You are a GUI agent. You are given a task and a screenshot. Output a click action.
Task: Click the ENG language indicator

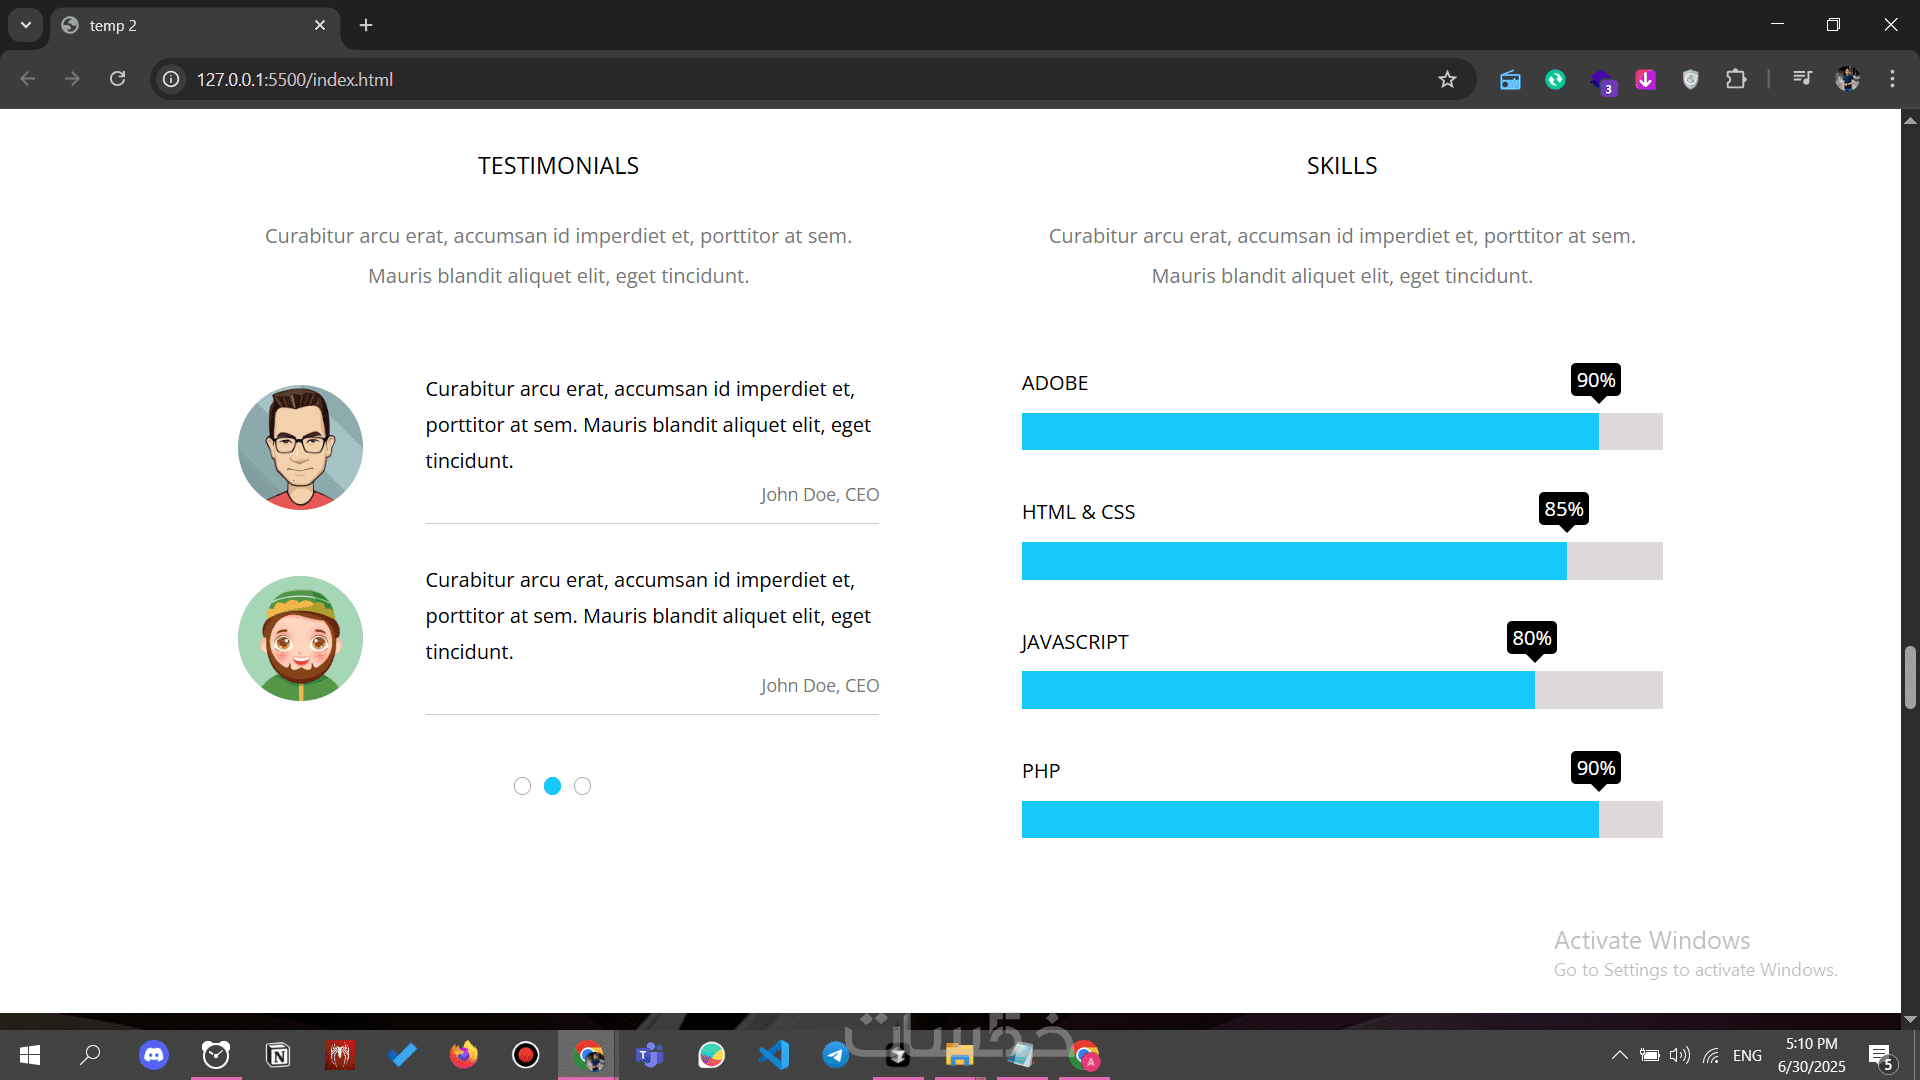pyautogui.click(x=1747, y=1055)
